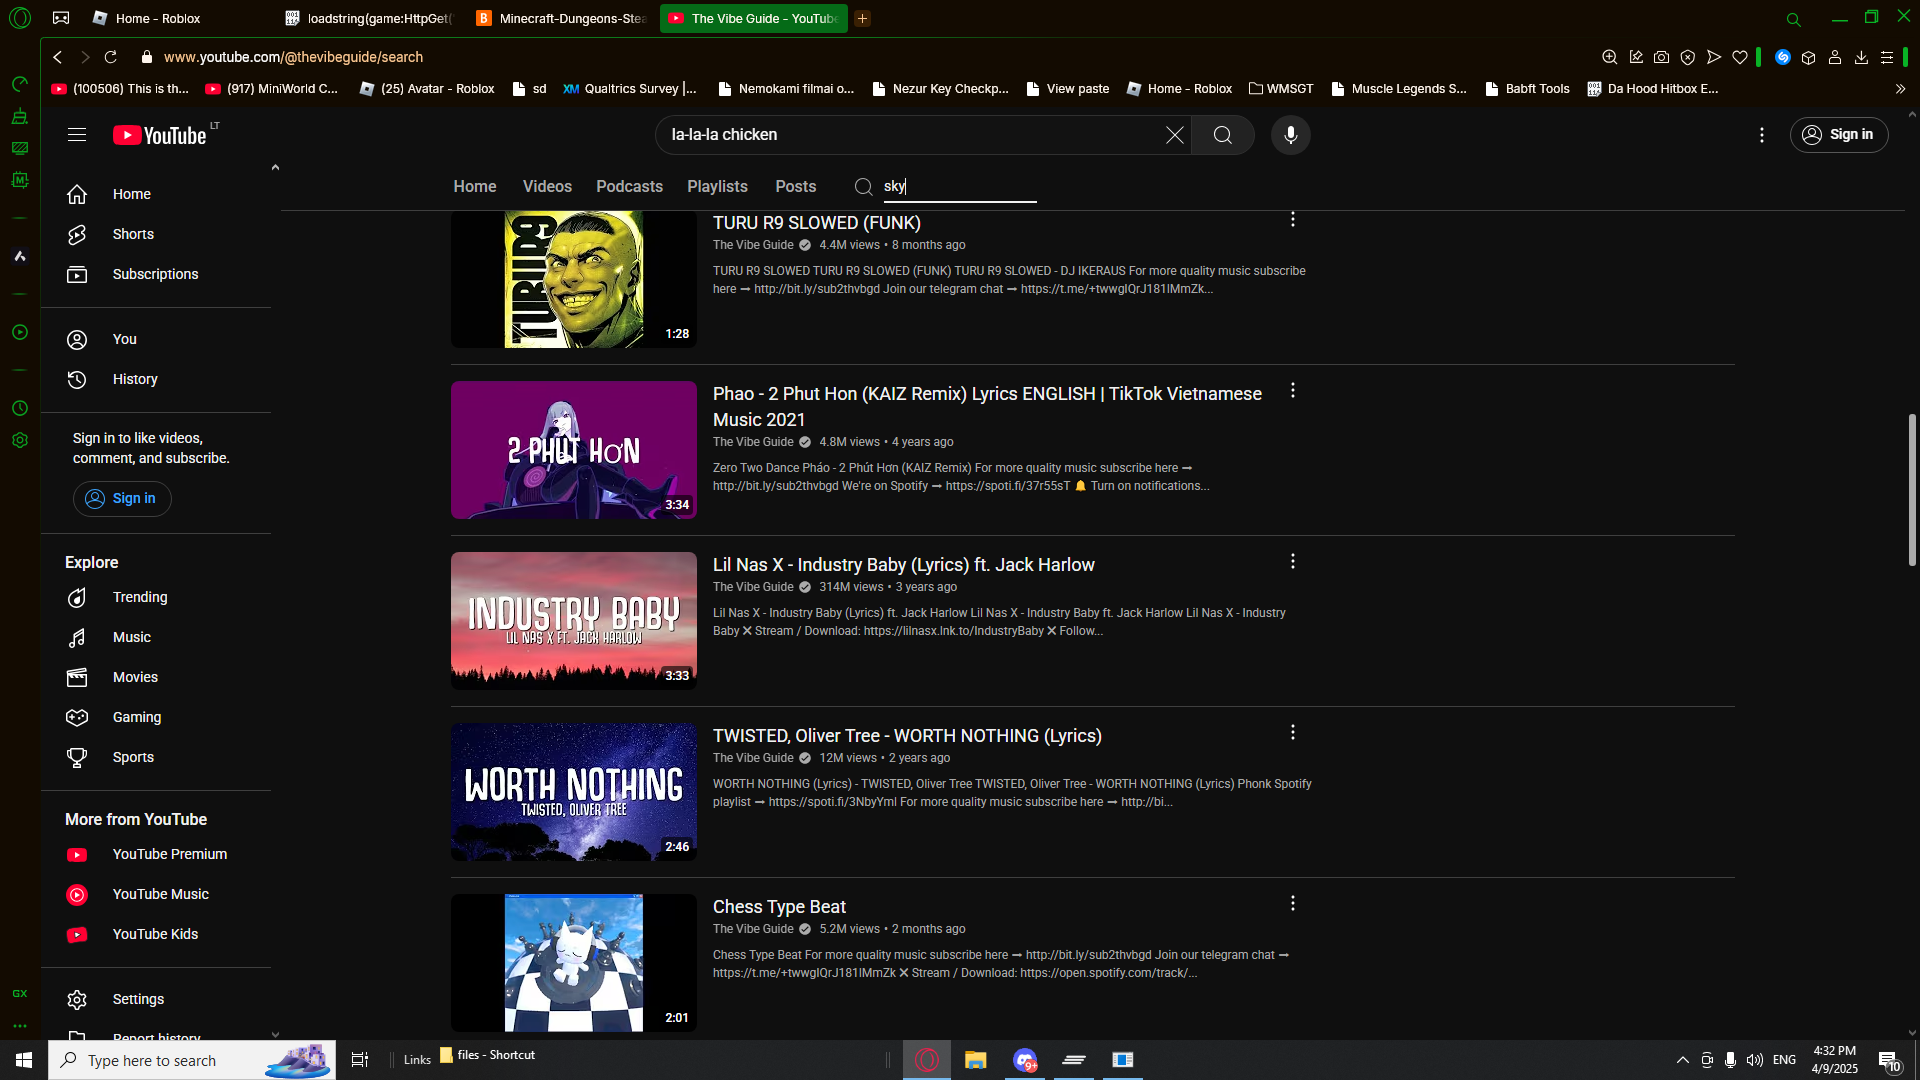Open Chess Type Beat video title

coord(780,907)
